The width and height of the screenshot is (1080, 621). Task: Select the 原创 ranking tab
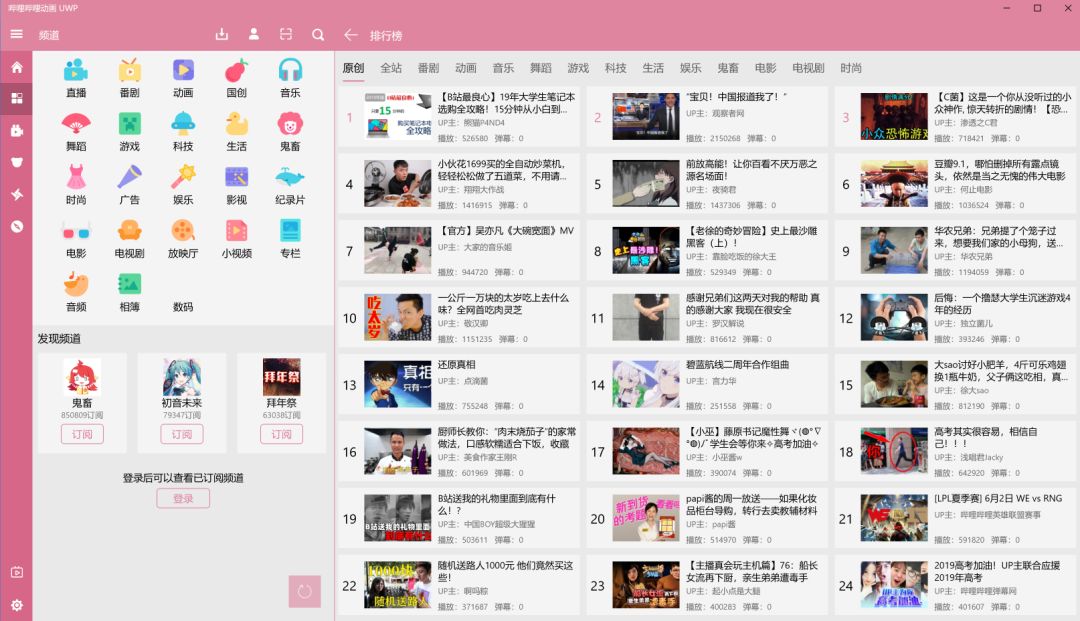(x=353, y=67)
